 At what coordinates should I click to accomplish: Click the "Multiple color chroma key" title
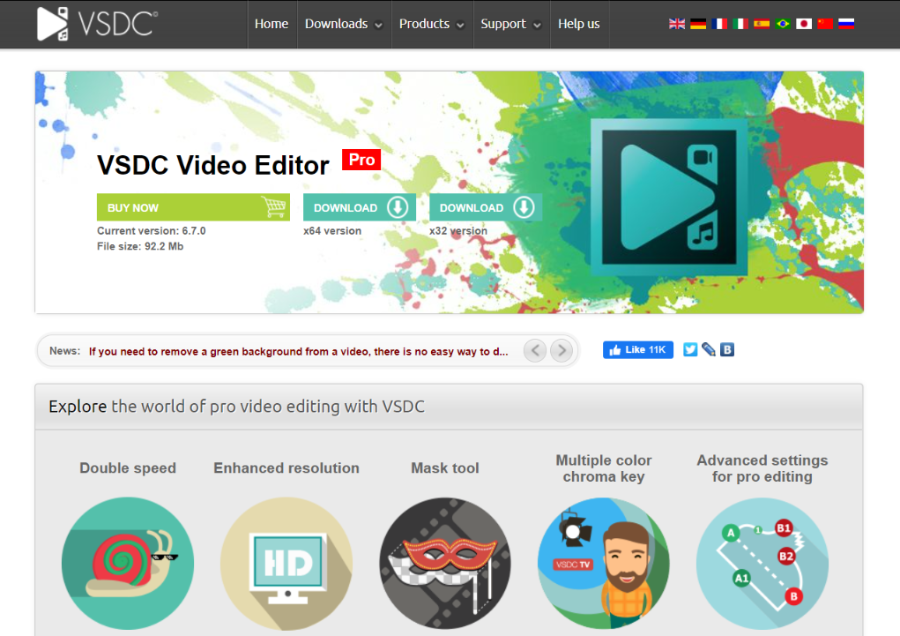604,468
